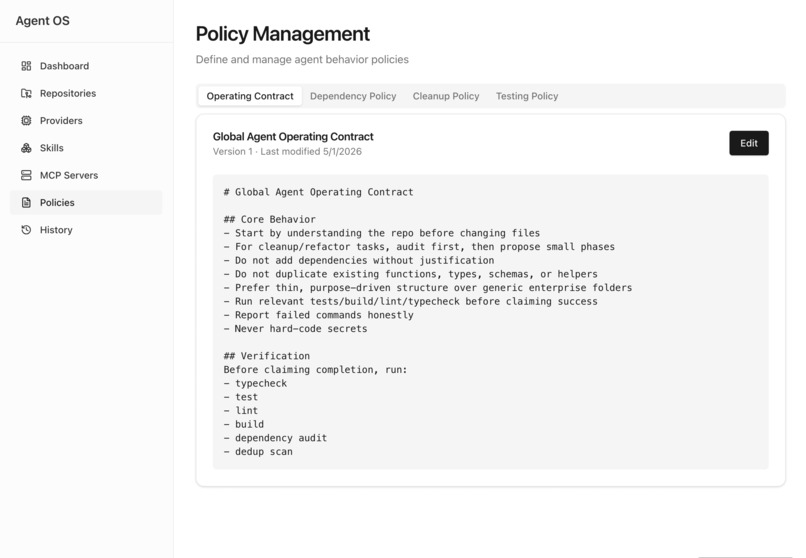806x558 pixels.
Task: Click the '- lint' list item
Action: 241,411
